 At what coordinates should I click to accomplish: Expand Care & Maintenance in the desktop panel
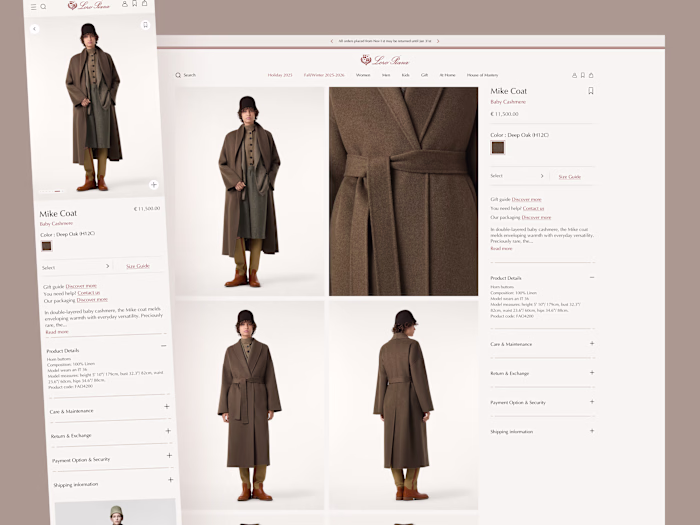(x=592, y=344)
